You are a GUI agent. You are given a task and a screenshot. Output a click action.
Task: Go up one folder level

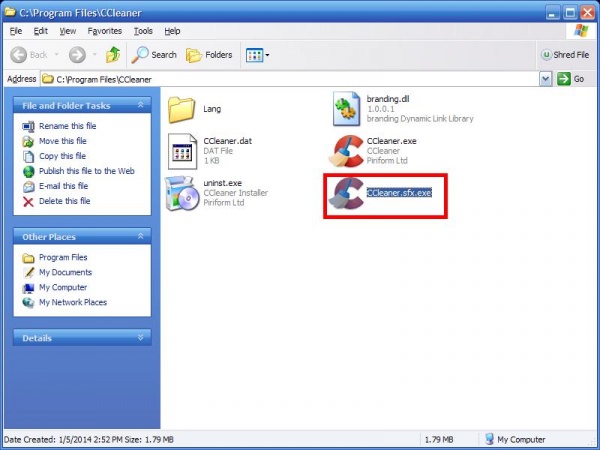(x=113, y=55)
